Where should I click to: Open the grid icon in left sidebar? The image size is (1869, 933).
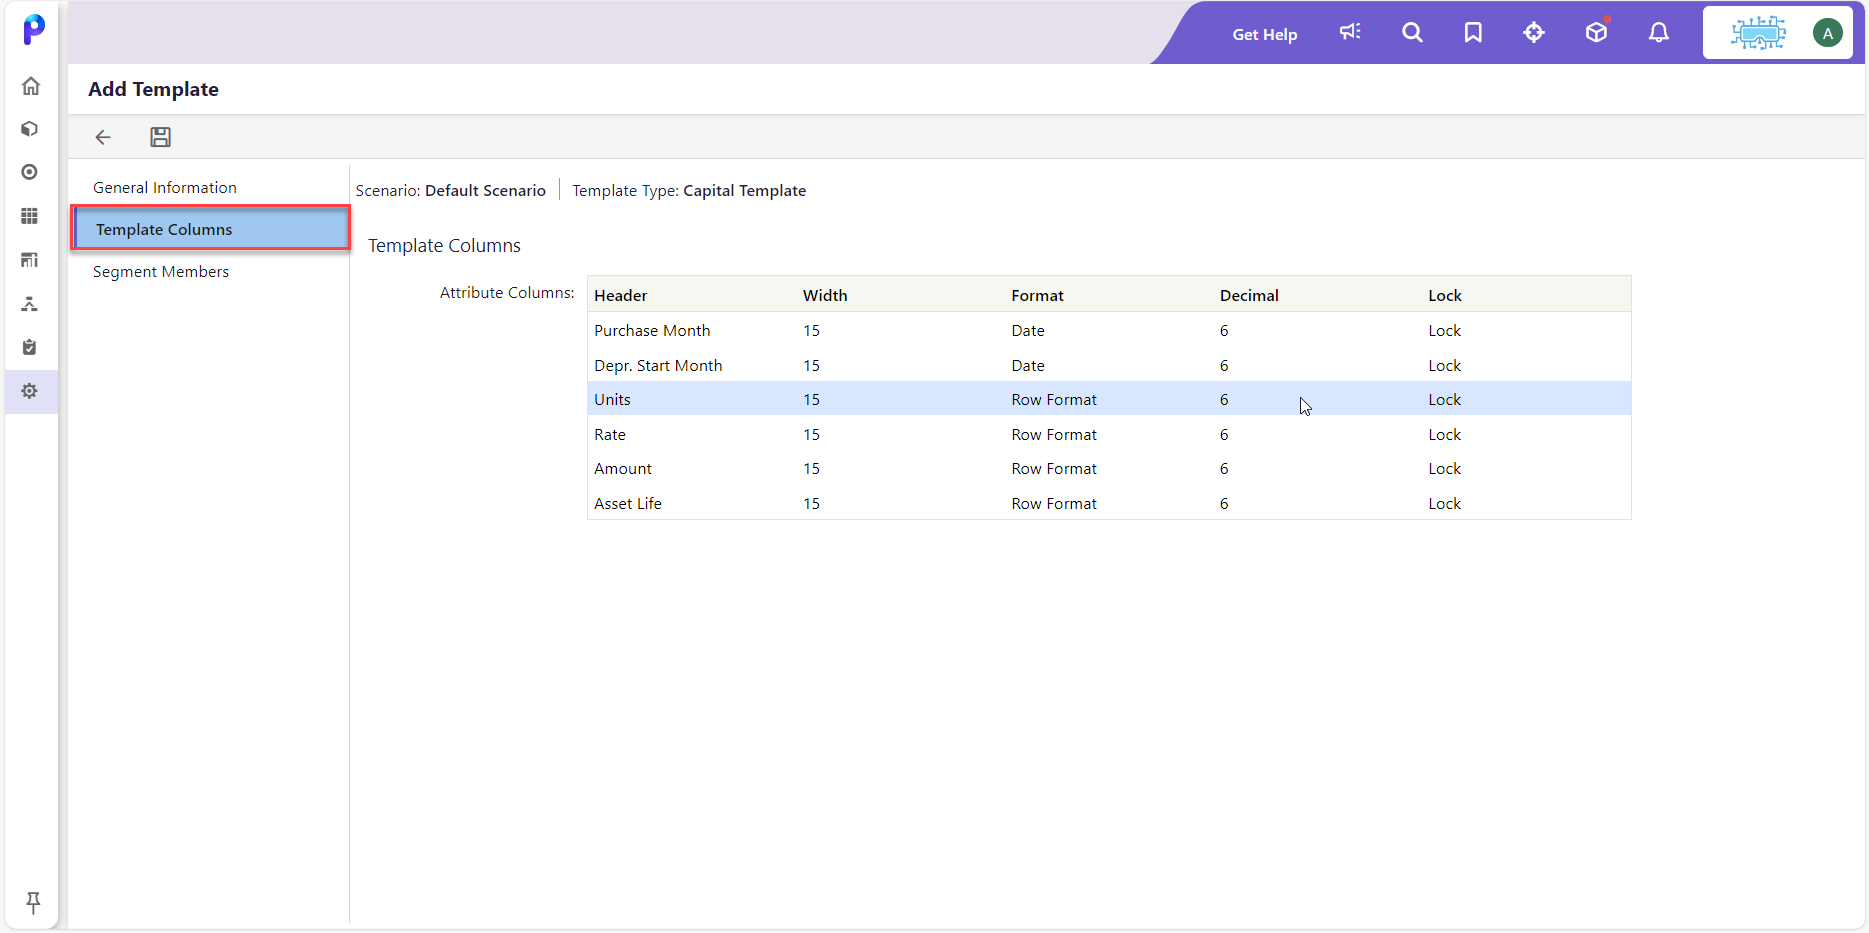(x=30, y=216)
